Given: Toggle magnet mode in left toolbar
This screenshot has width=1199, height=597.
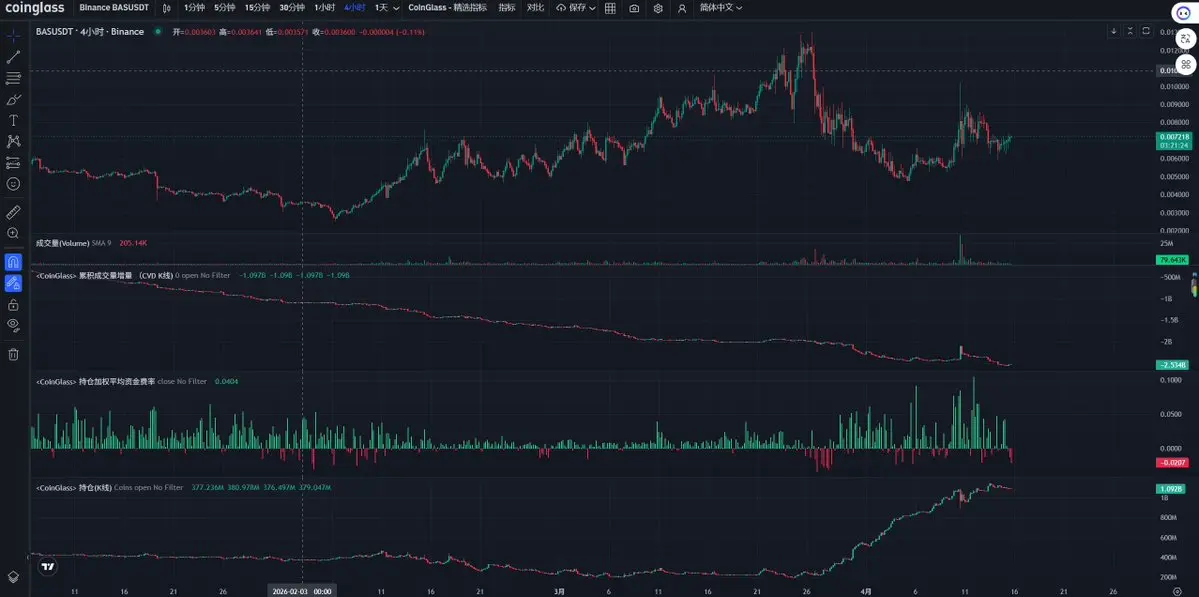Looking at the screenshot, I should [13, 262].
